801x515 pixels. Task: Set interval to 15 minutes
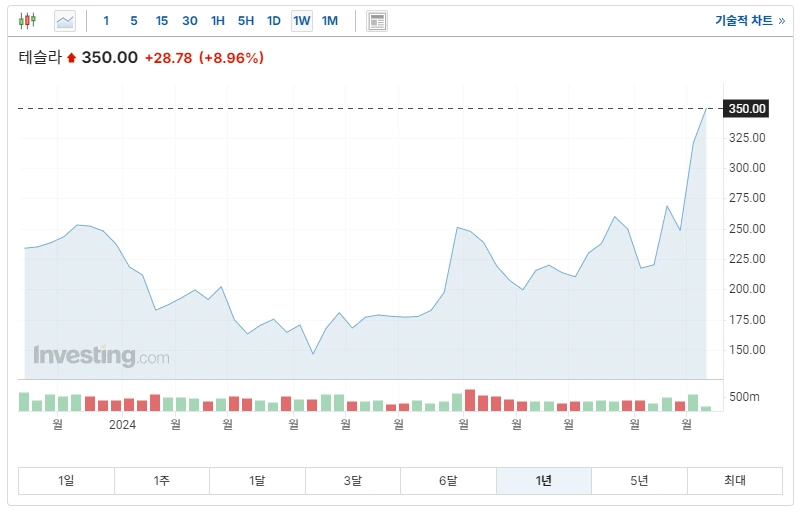(x=162, y=21)
